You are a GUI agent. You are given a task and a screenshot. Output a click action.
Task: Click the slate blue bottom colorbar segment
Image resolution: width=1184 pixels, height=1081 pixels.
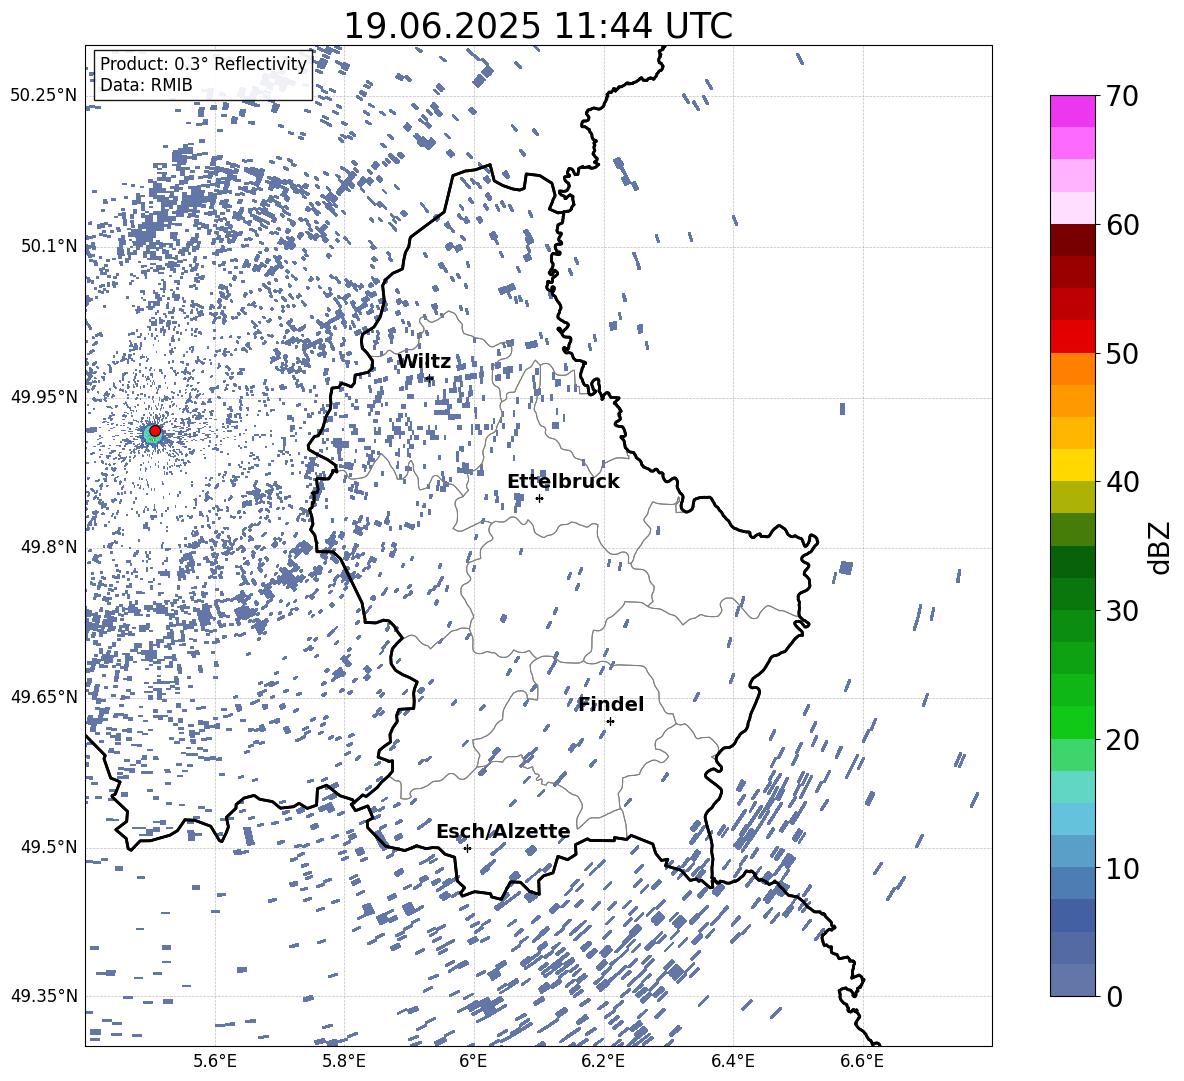1072,980
